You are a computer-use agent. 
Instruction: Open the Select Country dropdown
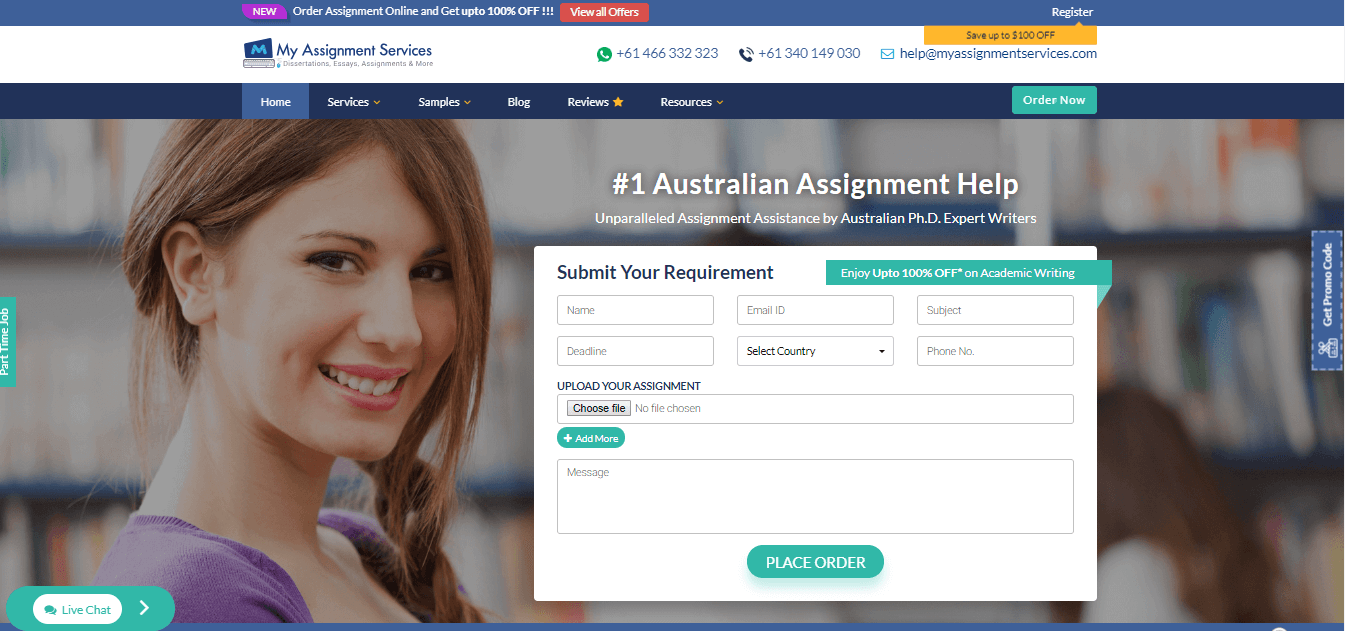(x=815, y=351)
